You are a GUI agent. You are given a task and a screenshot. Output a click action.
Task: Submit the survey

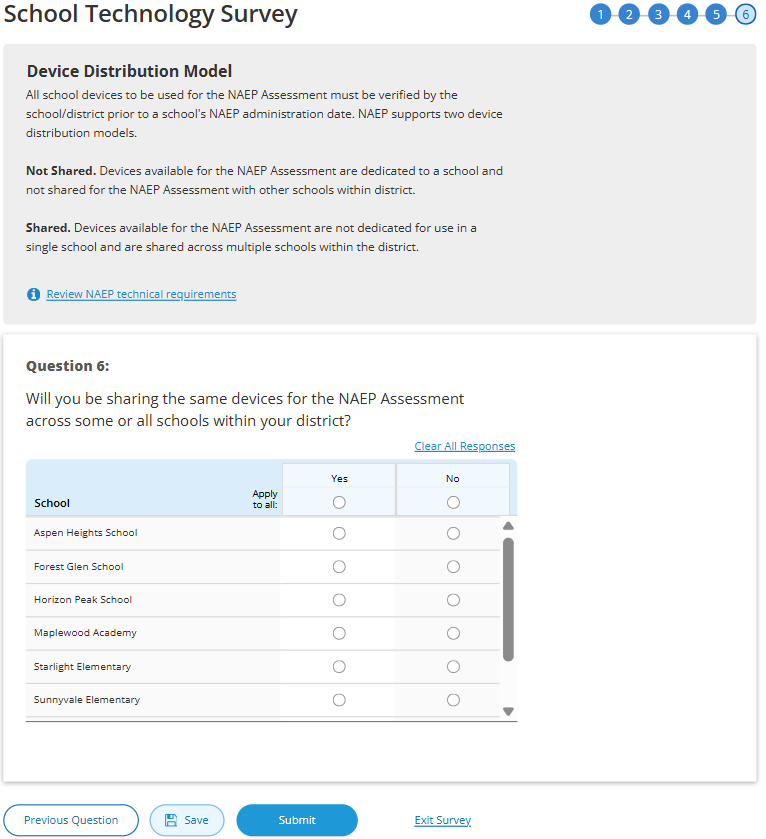(297, 820)
